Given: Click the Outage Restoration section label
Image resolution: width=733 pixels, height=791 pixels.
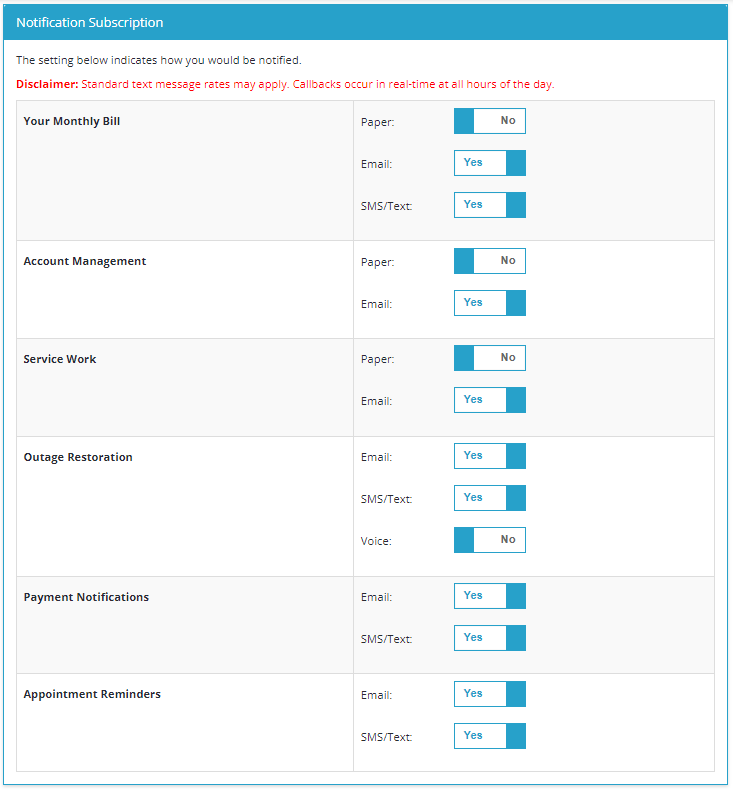Looking at the screenshot, I should click(x=78, y=458).
